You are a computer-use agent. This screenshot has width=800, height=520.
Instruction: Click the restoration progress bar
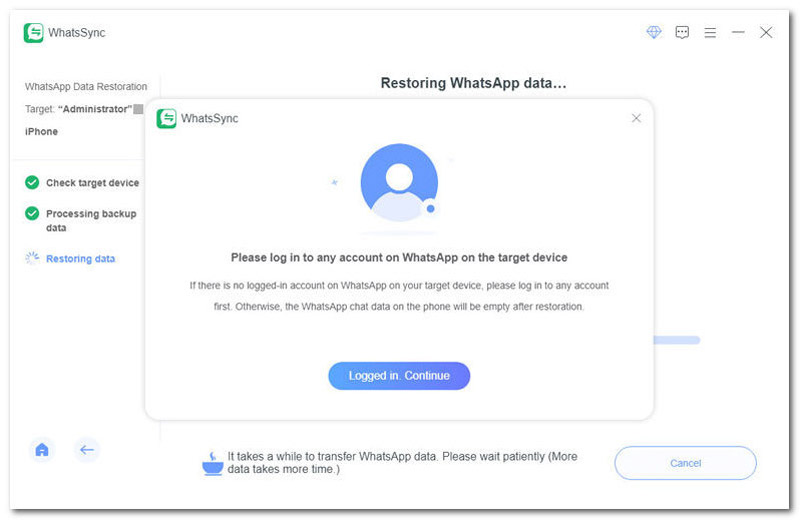coord(676,340)
